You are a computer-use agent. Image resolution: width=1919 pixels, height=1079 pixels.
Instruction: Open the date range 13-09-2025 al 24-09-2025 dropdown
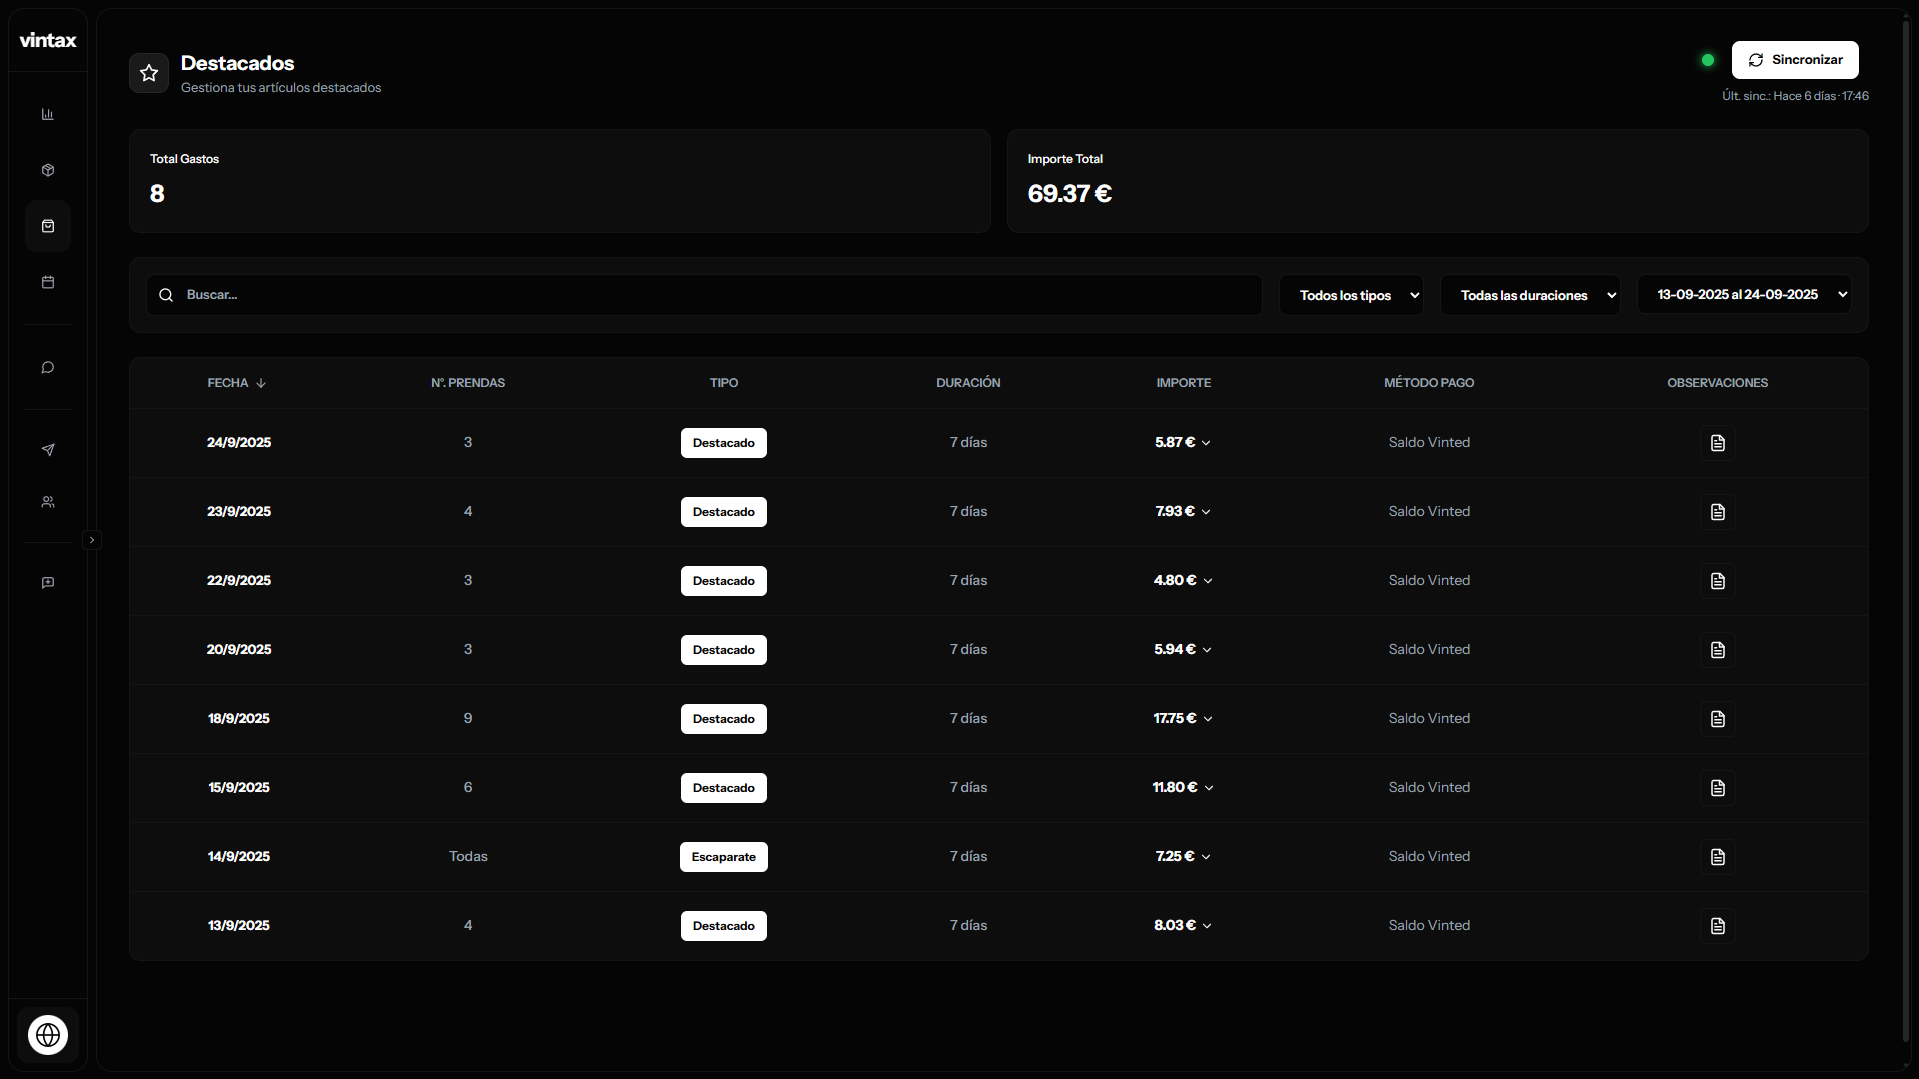click(1743, 295)
